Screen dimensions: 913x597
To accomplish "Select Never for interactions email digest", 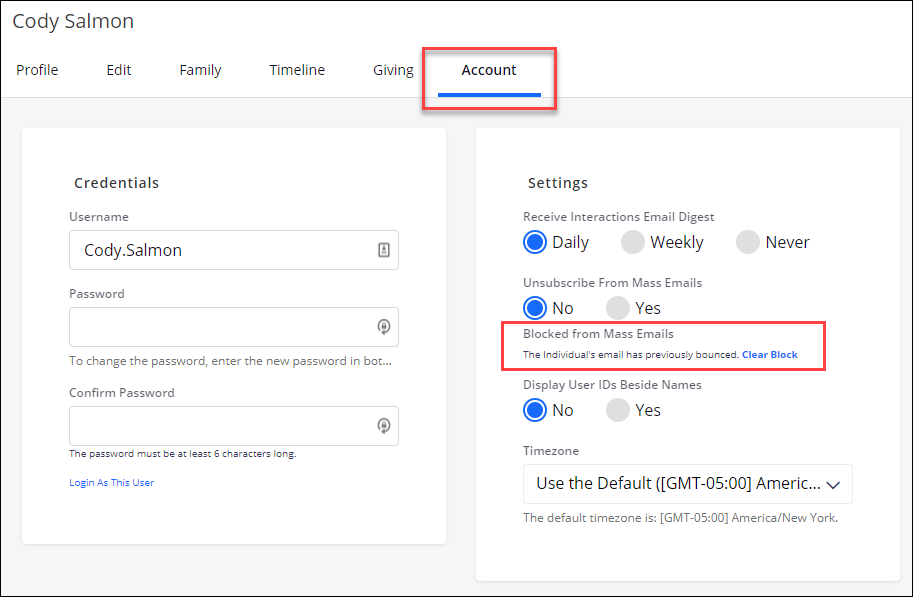I will [747, 242].
